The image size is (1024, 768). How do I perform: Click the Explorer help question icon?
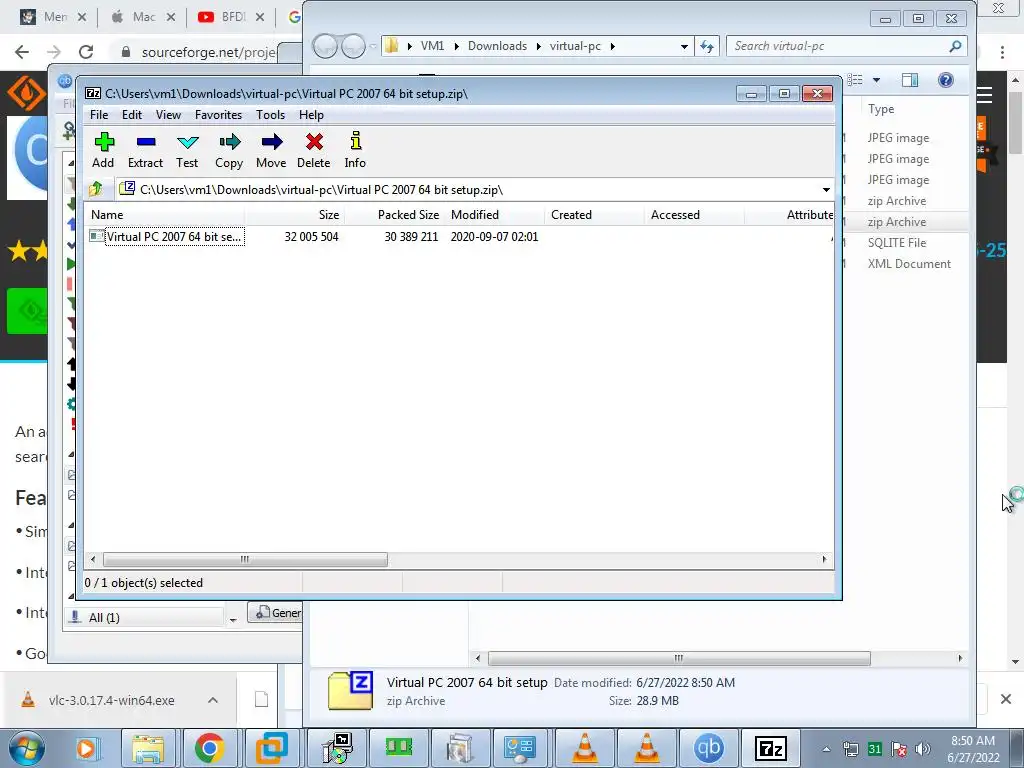[946, 80]
